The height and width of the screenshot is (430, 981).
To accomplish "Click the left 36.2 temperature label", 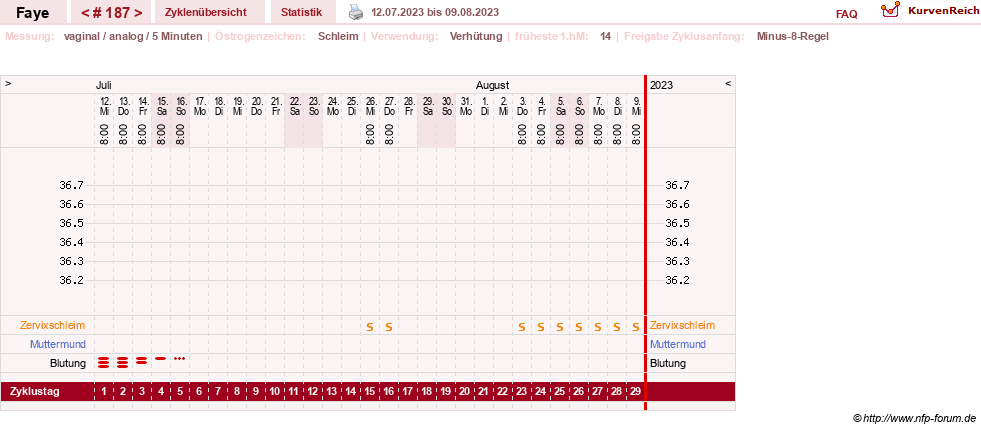I will click(71, 280).
